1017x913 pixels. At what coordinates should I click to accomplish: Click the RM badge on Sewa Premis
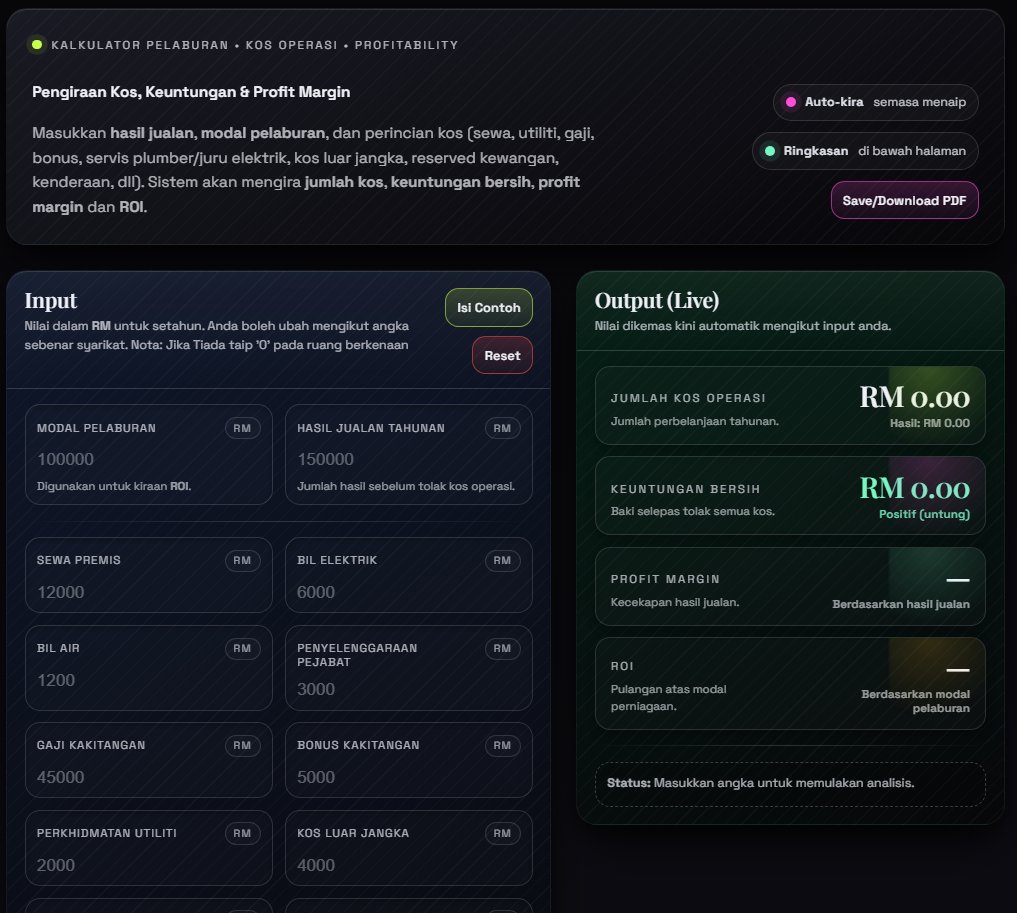243,560
